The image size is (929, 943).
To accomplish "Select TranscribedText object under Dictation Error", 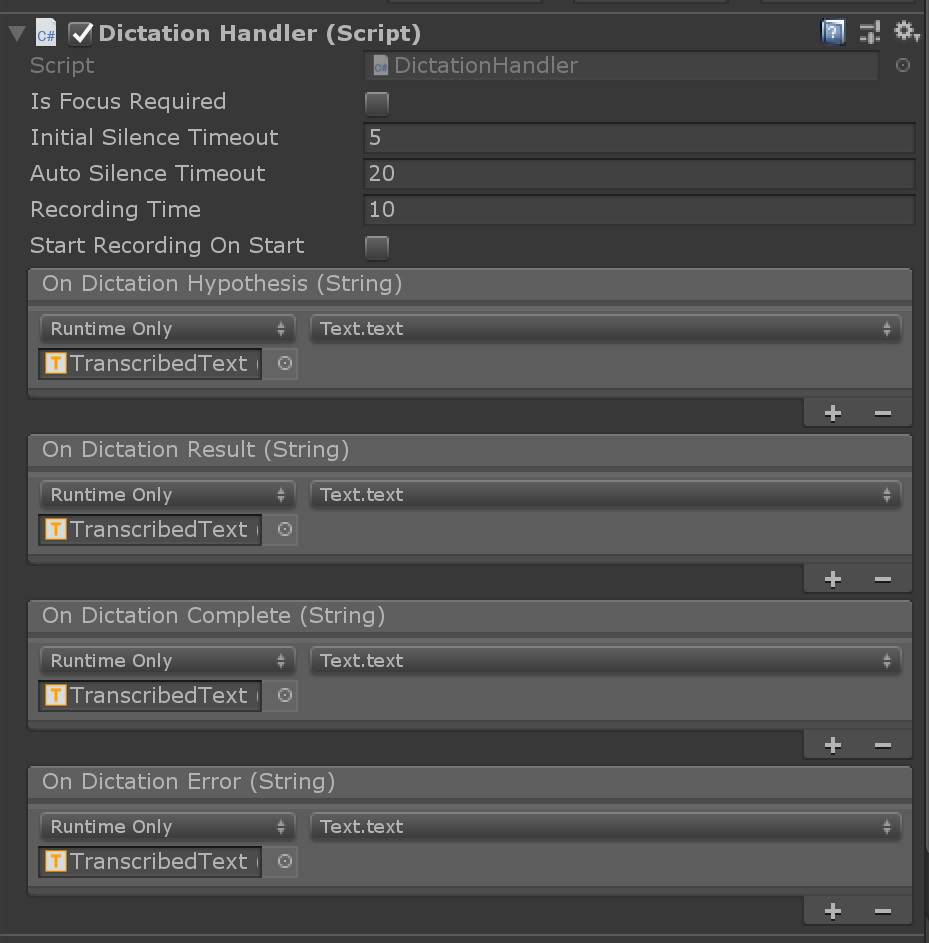I will pyautogui.click(x=150, y=862).
